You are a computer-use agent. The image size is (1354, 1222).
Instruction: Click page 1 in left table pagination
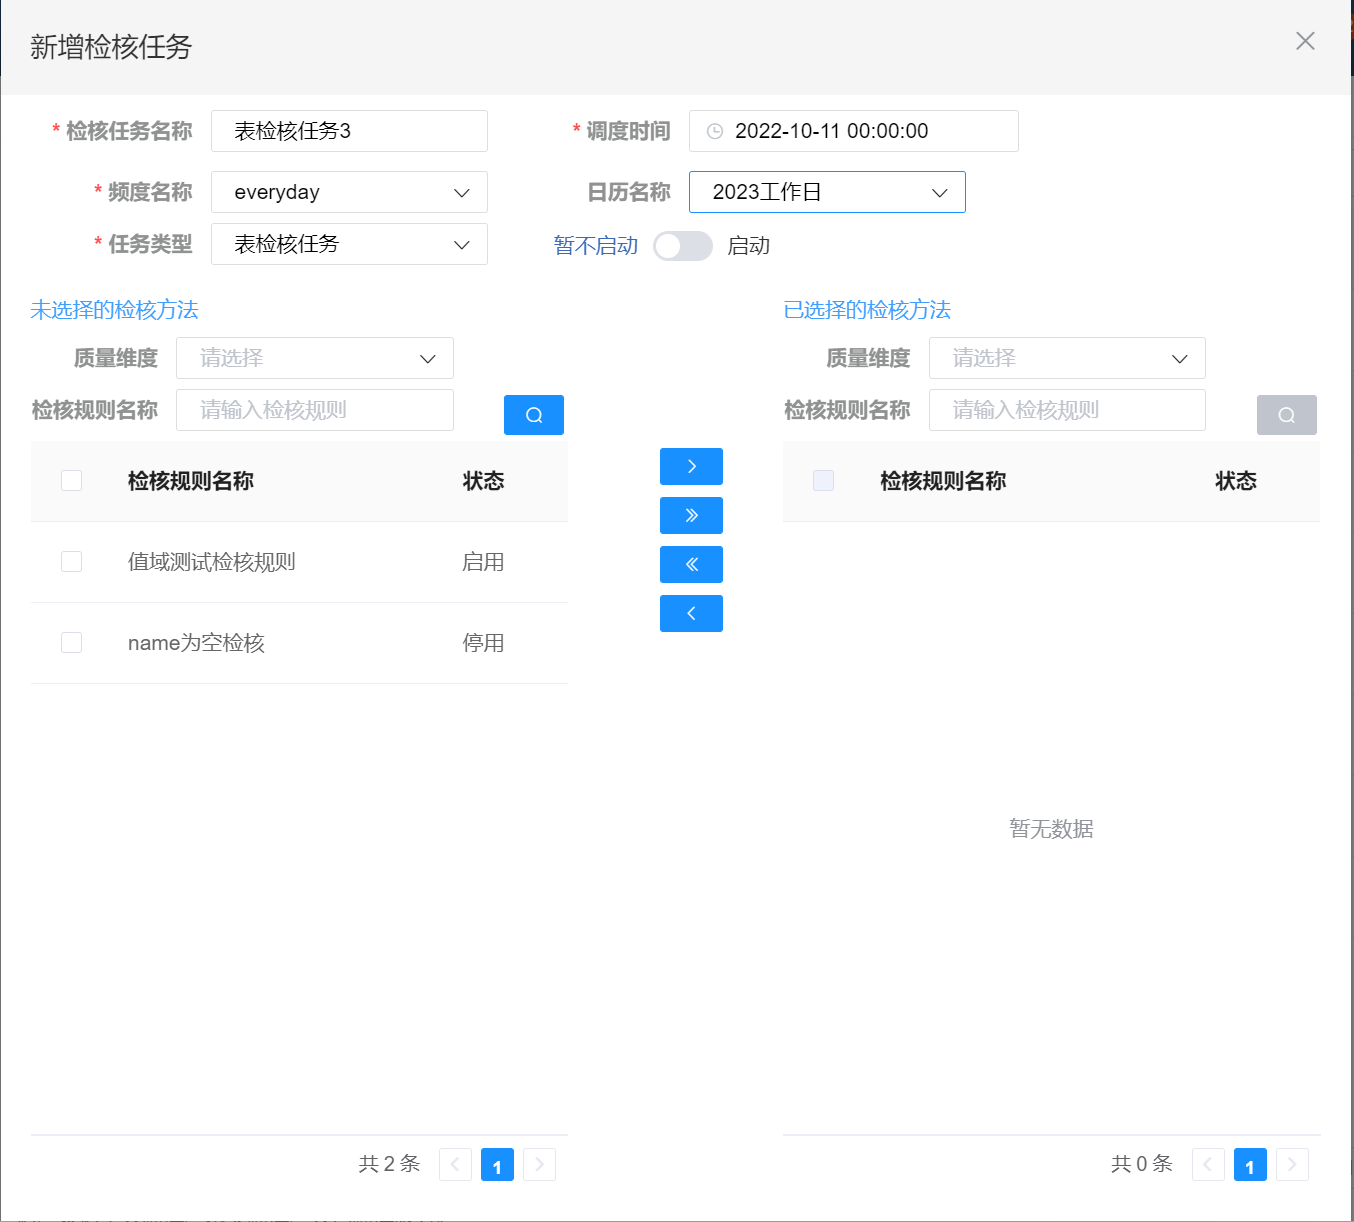[497, 1165]
